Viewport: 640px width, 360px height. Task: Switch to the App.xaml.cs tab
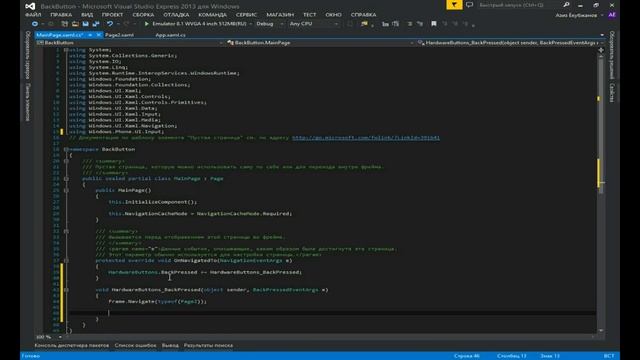tap(171, 35)
